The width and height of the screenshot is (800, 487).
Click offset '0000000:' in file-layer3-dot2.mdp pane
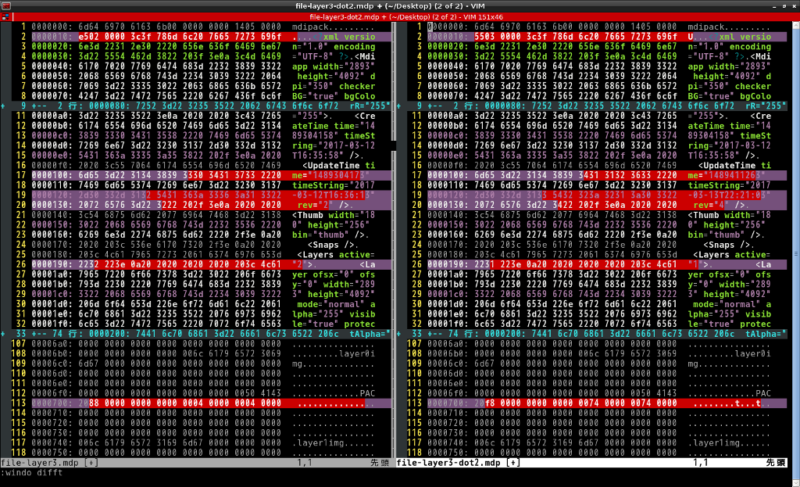[x=448, y=27]
